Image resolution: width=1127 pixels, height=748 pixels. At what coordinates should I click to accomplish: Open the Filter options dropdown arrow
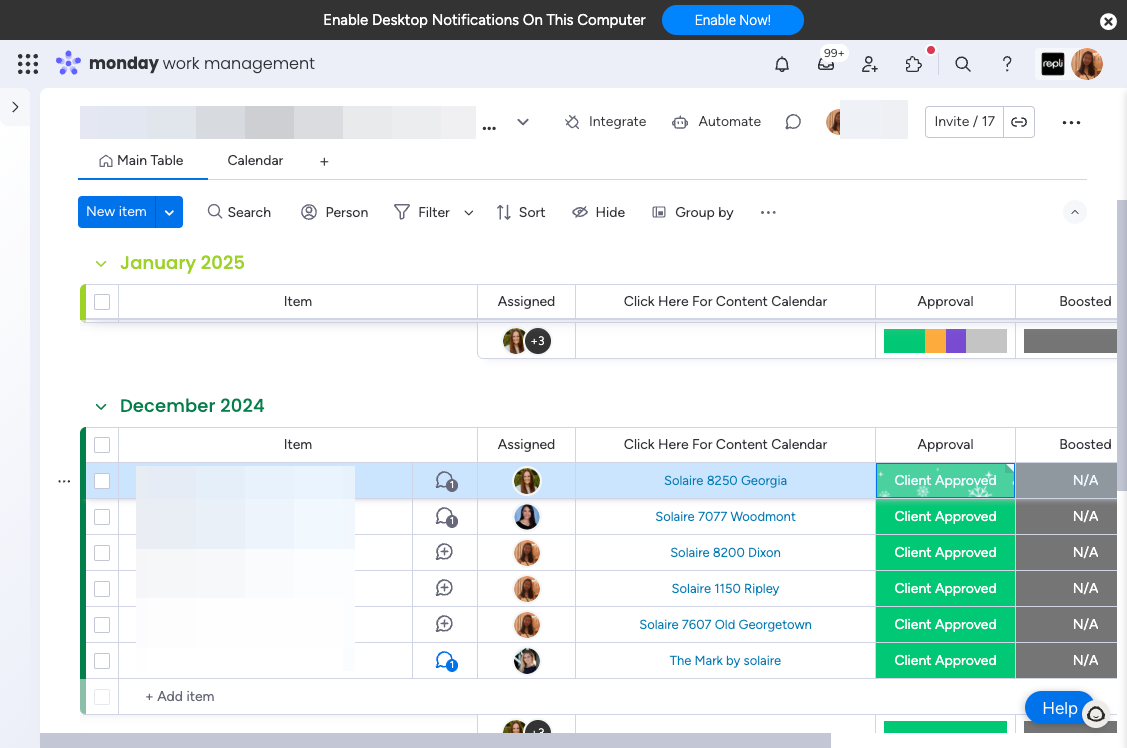(469, 213)
